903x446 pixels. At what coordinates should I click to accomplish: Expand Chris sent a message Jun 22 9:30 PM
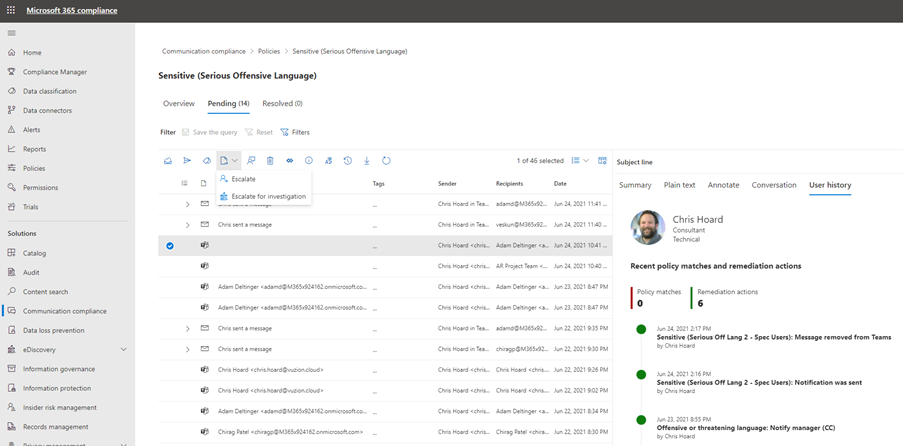187,349
